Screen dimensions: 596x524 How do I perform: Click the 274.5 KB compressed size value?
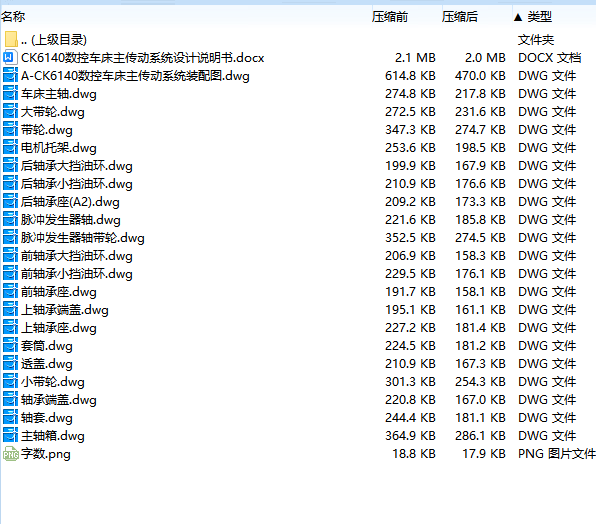pos(480,238)
